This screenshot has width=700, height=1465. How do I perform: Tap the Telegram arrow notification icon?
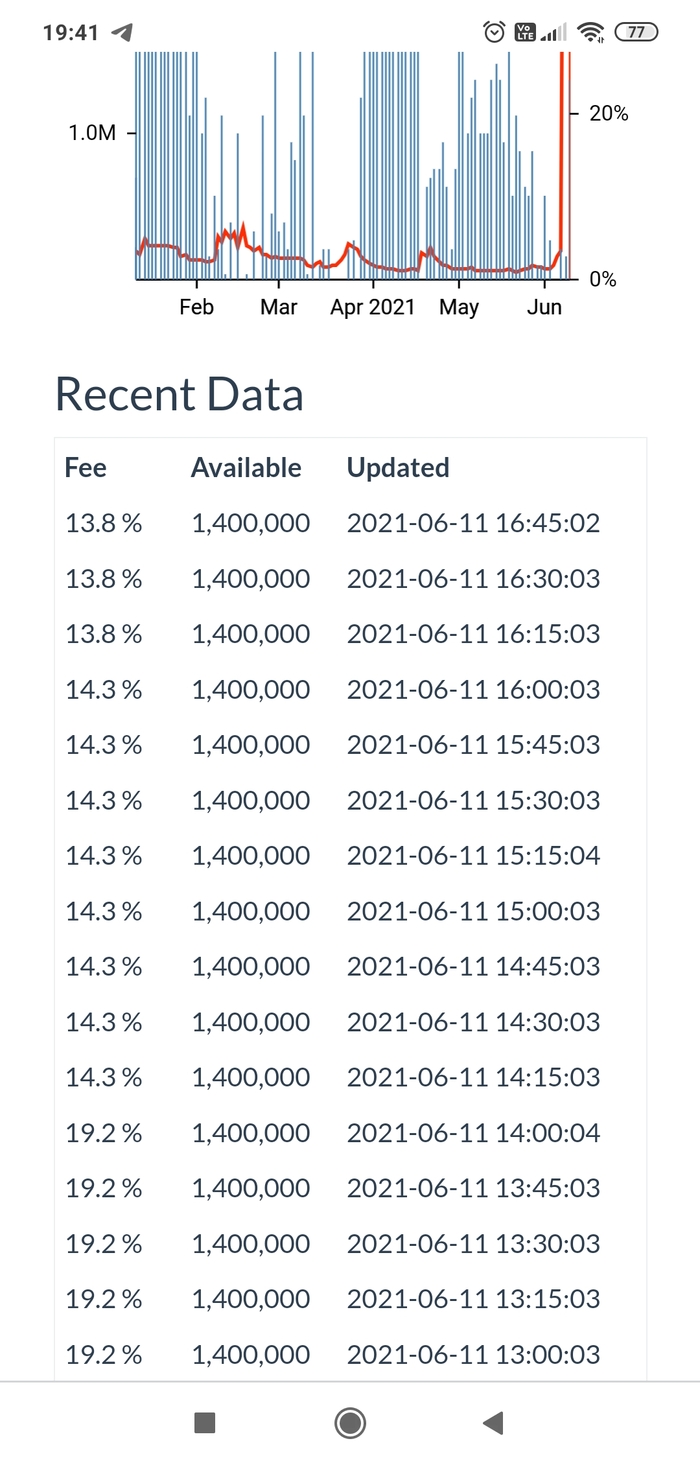coord(122,32)
